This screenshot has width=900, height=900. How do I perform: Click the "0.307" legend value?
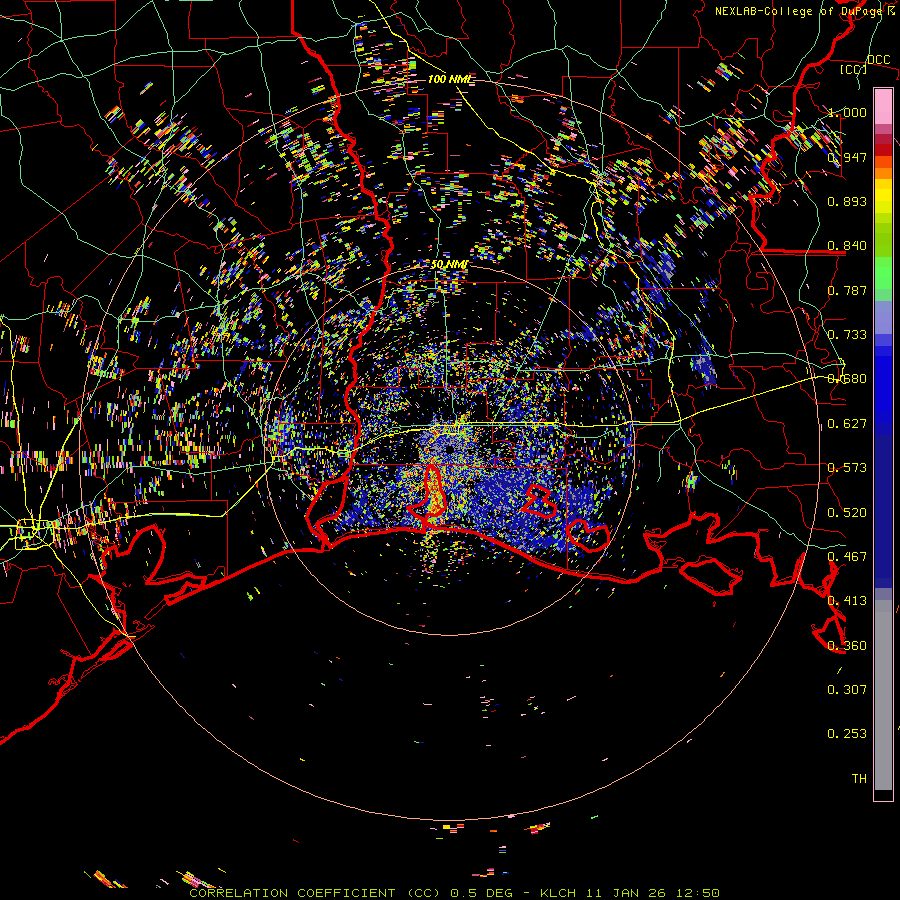(847, 690)
